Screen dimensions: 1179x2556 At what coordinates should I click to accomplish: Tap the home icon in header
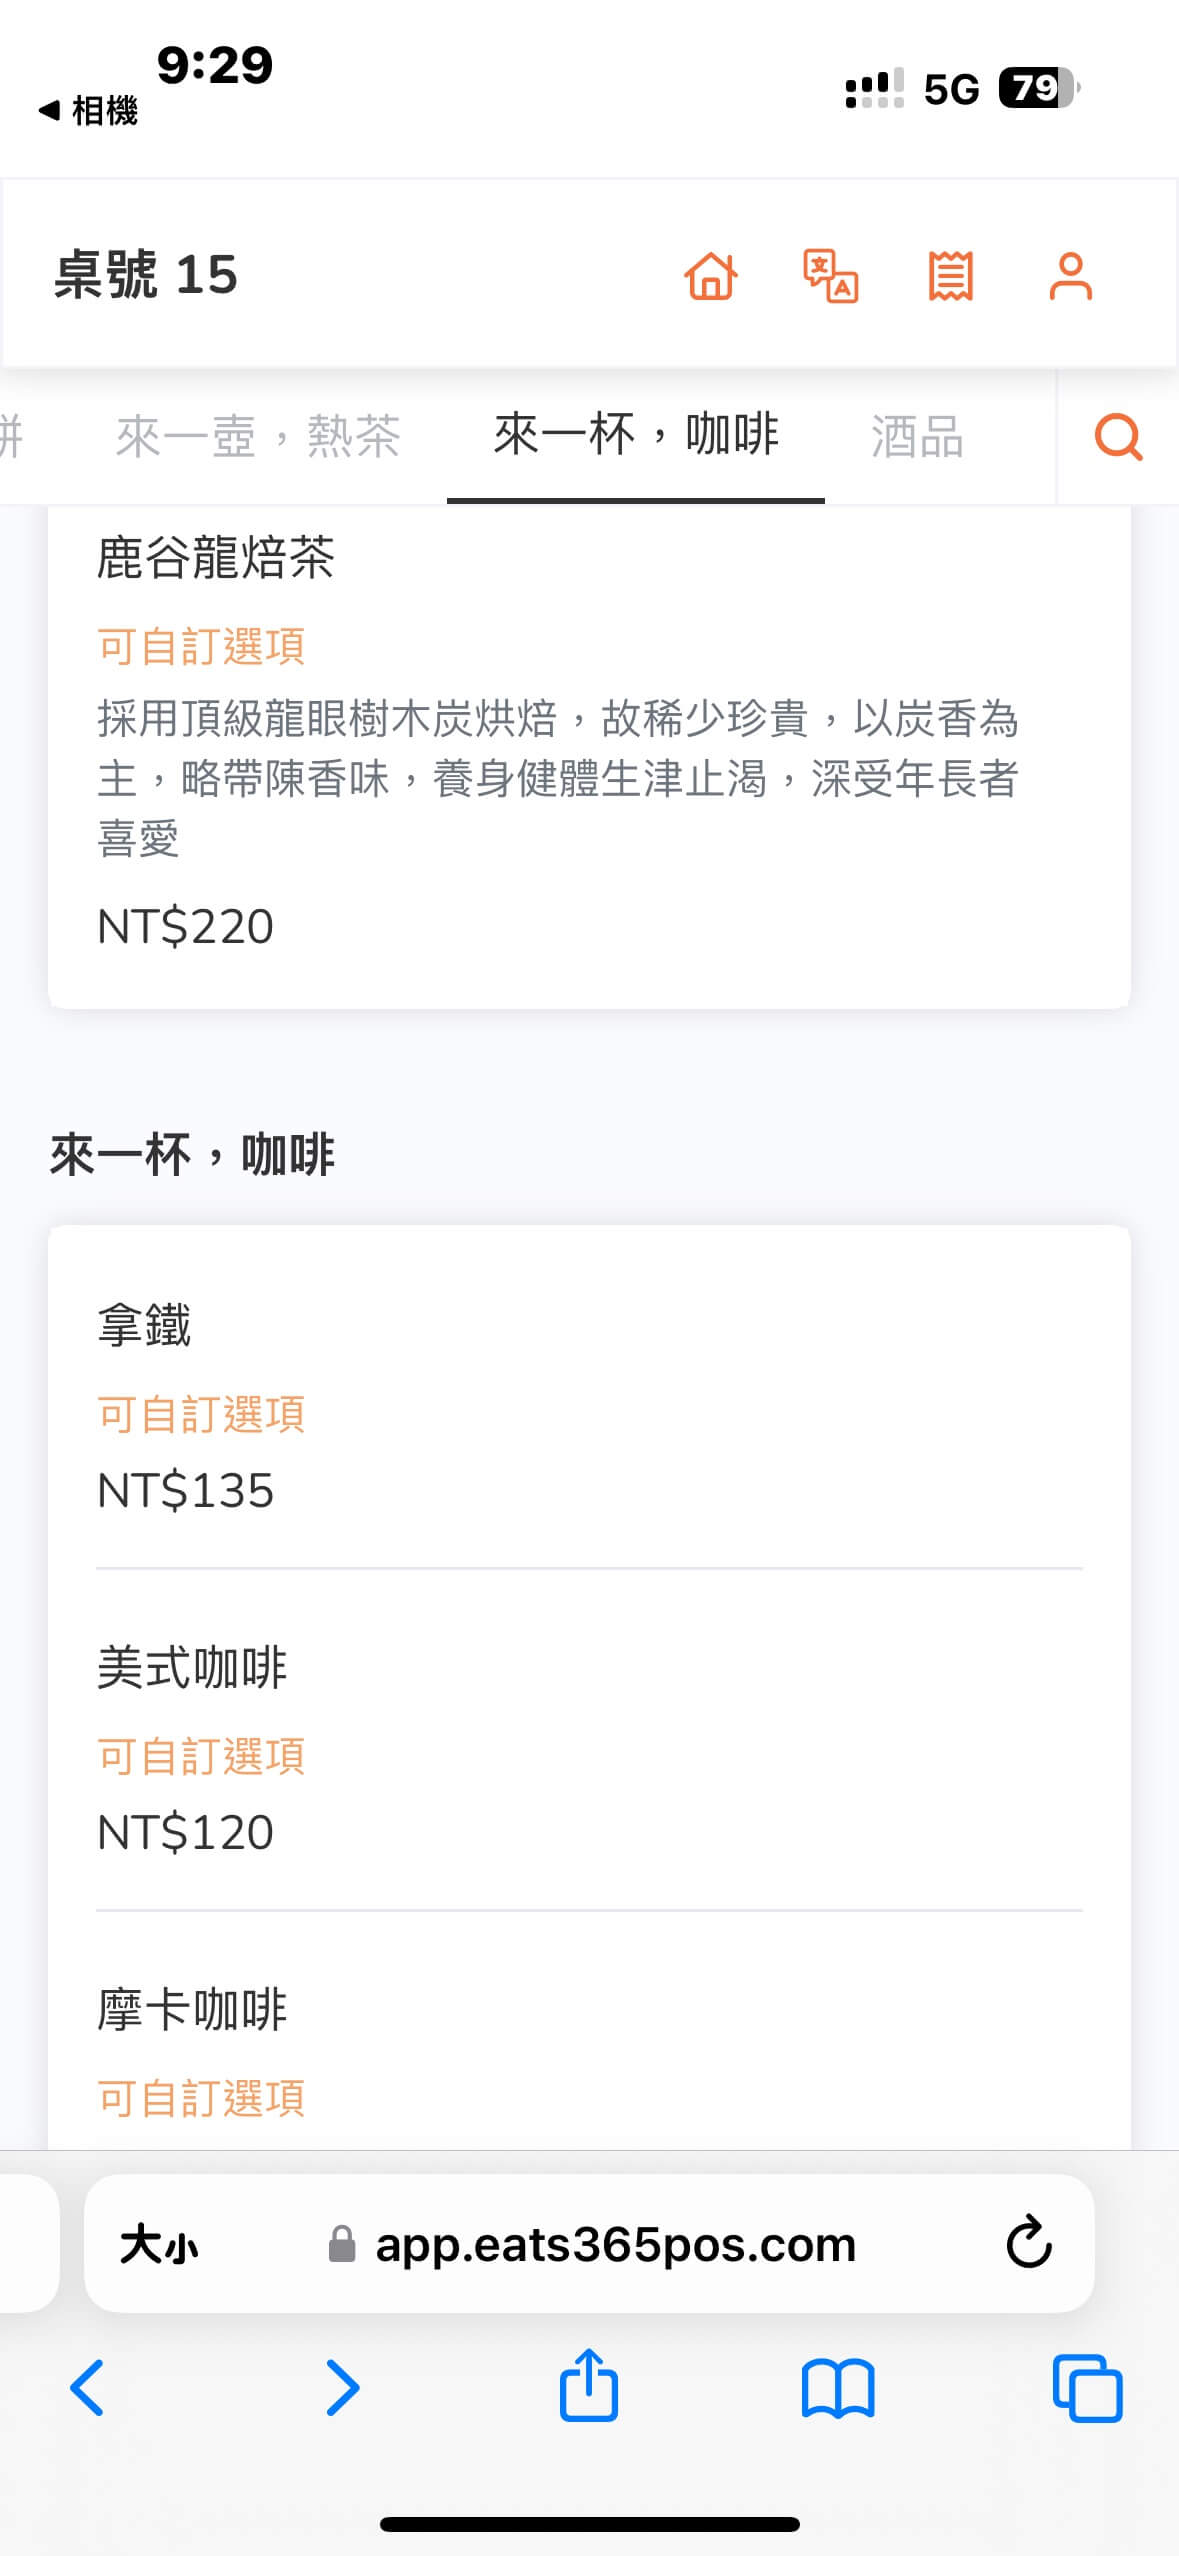point(711,276)
